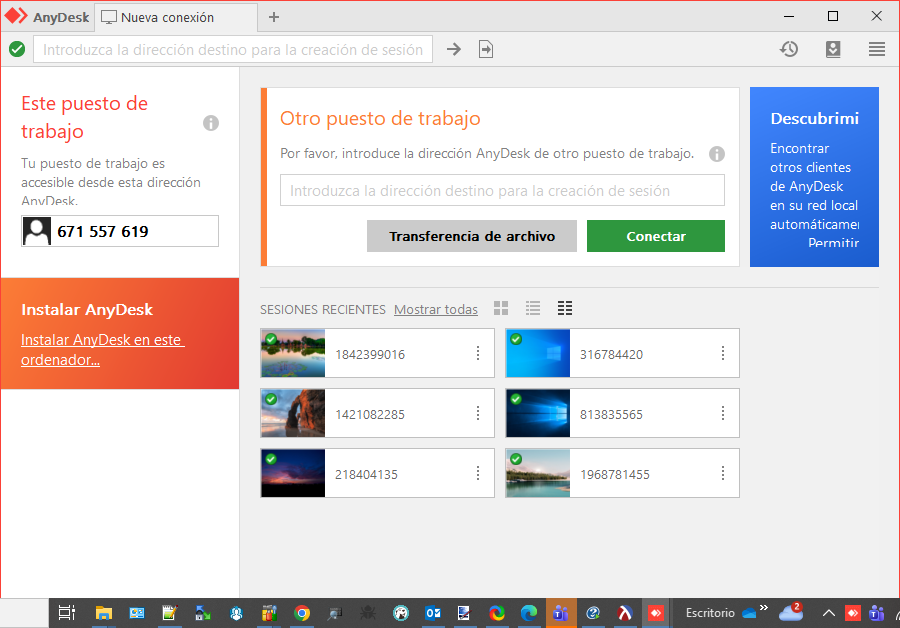Click the info icon beside 'Este puesto de trabajo'
The height and width of the screenshot is (628, 900).
click(x=211, y=123)
